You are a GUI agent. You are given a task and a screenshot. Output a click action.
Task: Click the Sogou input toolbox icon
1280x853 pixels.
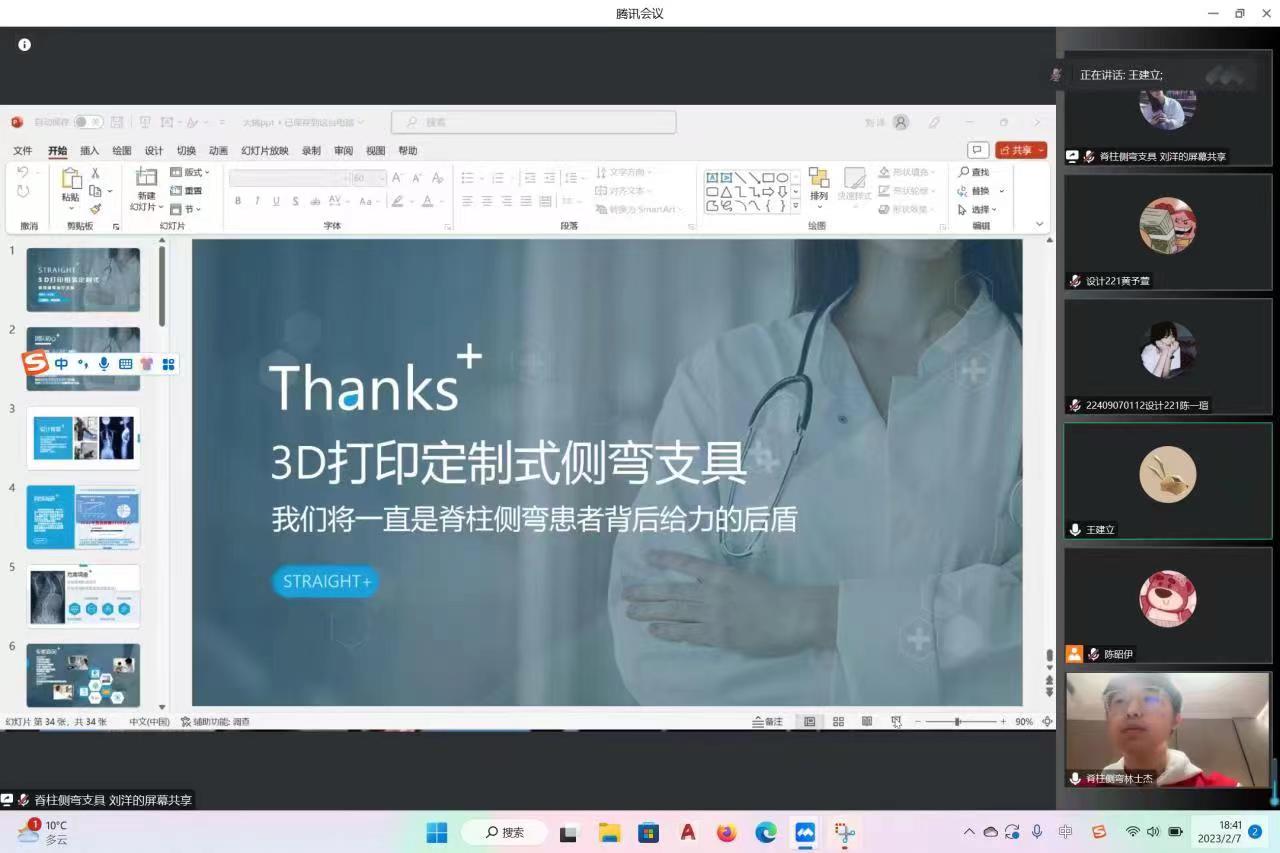(x=168, y=364)
